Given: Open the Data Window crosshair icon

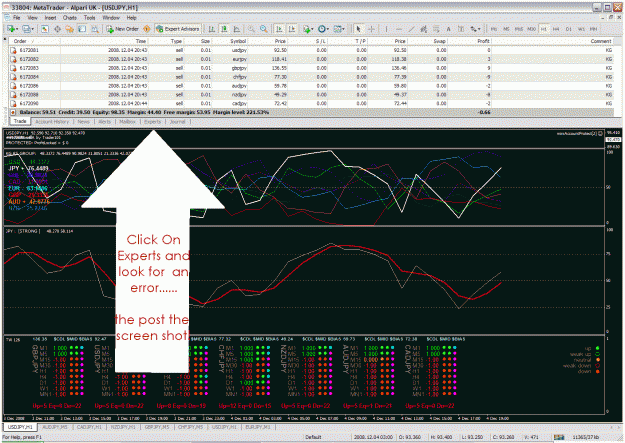Looking at the screenshot, I should (57, 29).
